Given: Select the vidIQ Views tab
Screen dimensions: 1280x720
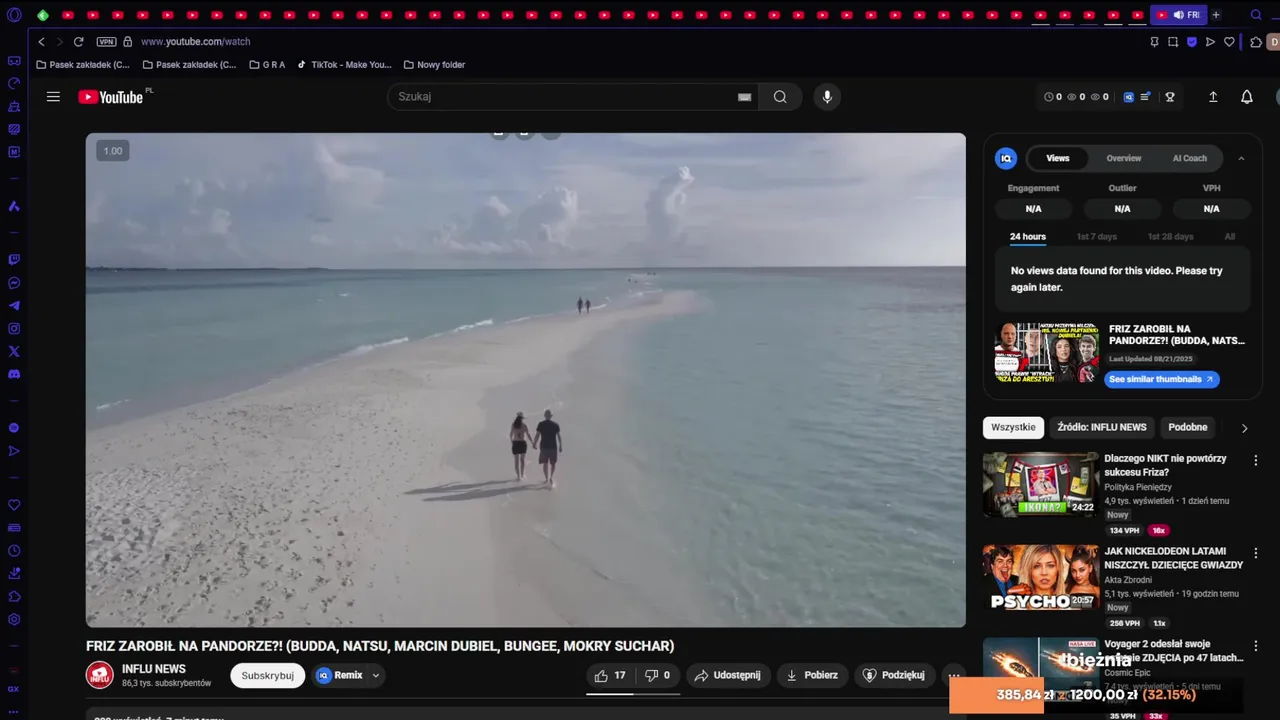Looking at the screenshot, I should tap(1058, 158).
